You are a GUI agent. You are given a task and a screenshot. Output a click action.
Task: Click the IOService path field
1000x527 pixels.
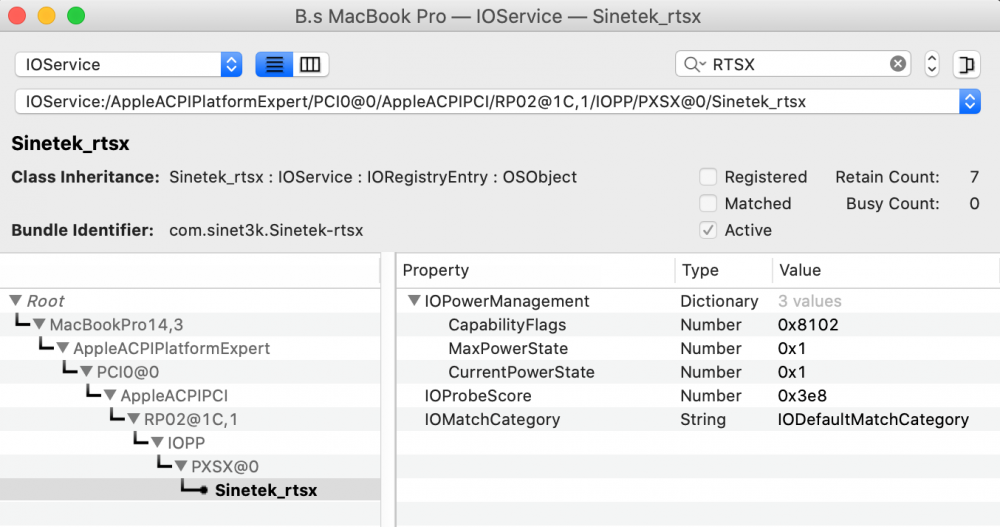point(487,101)
